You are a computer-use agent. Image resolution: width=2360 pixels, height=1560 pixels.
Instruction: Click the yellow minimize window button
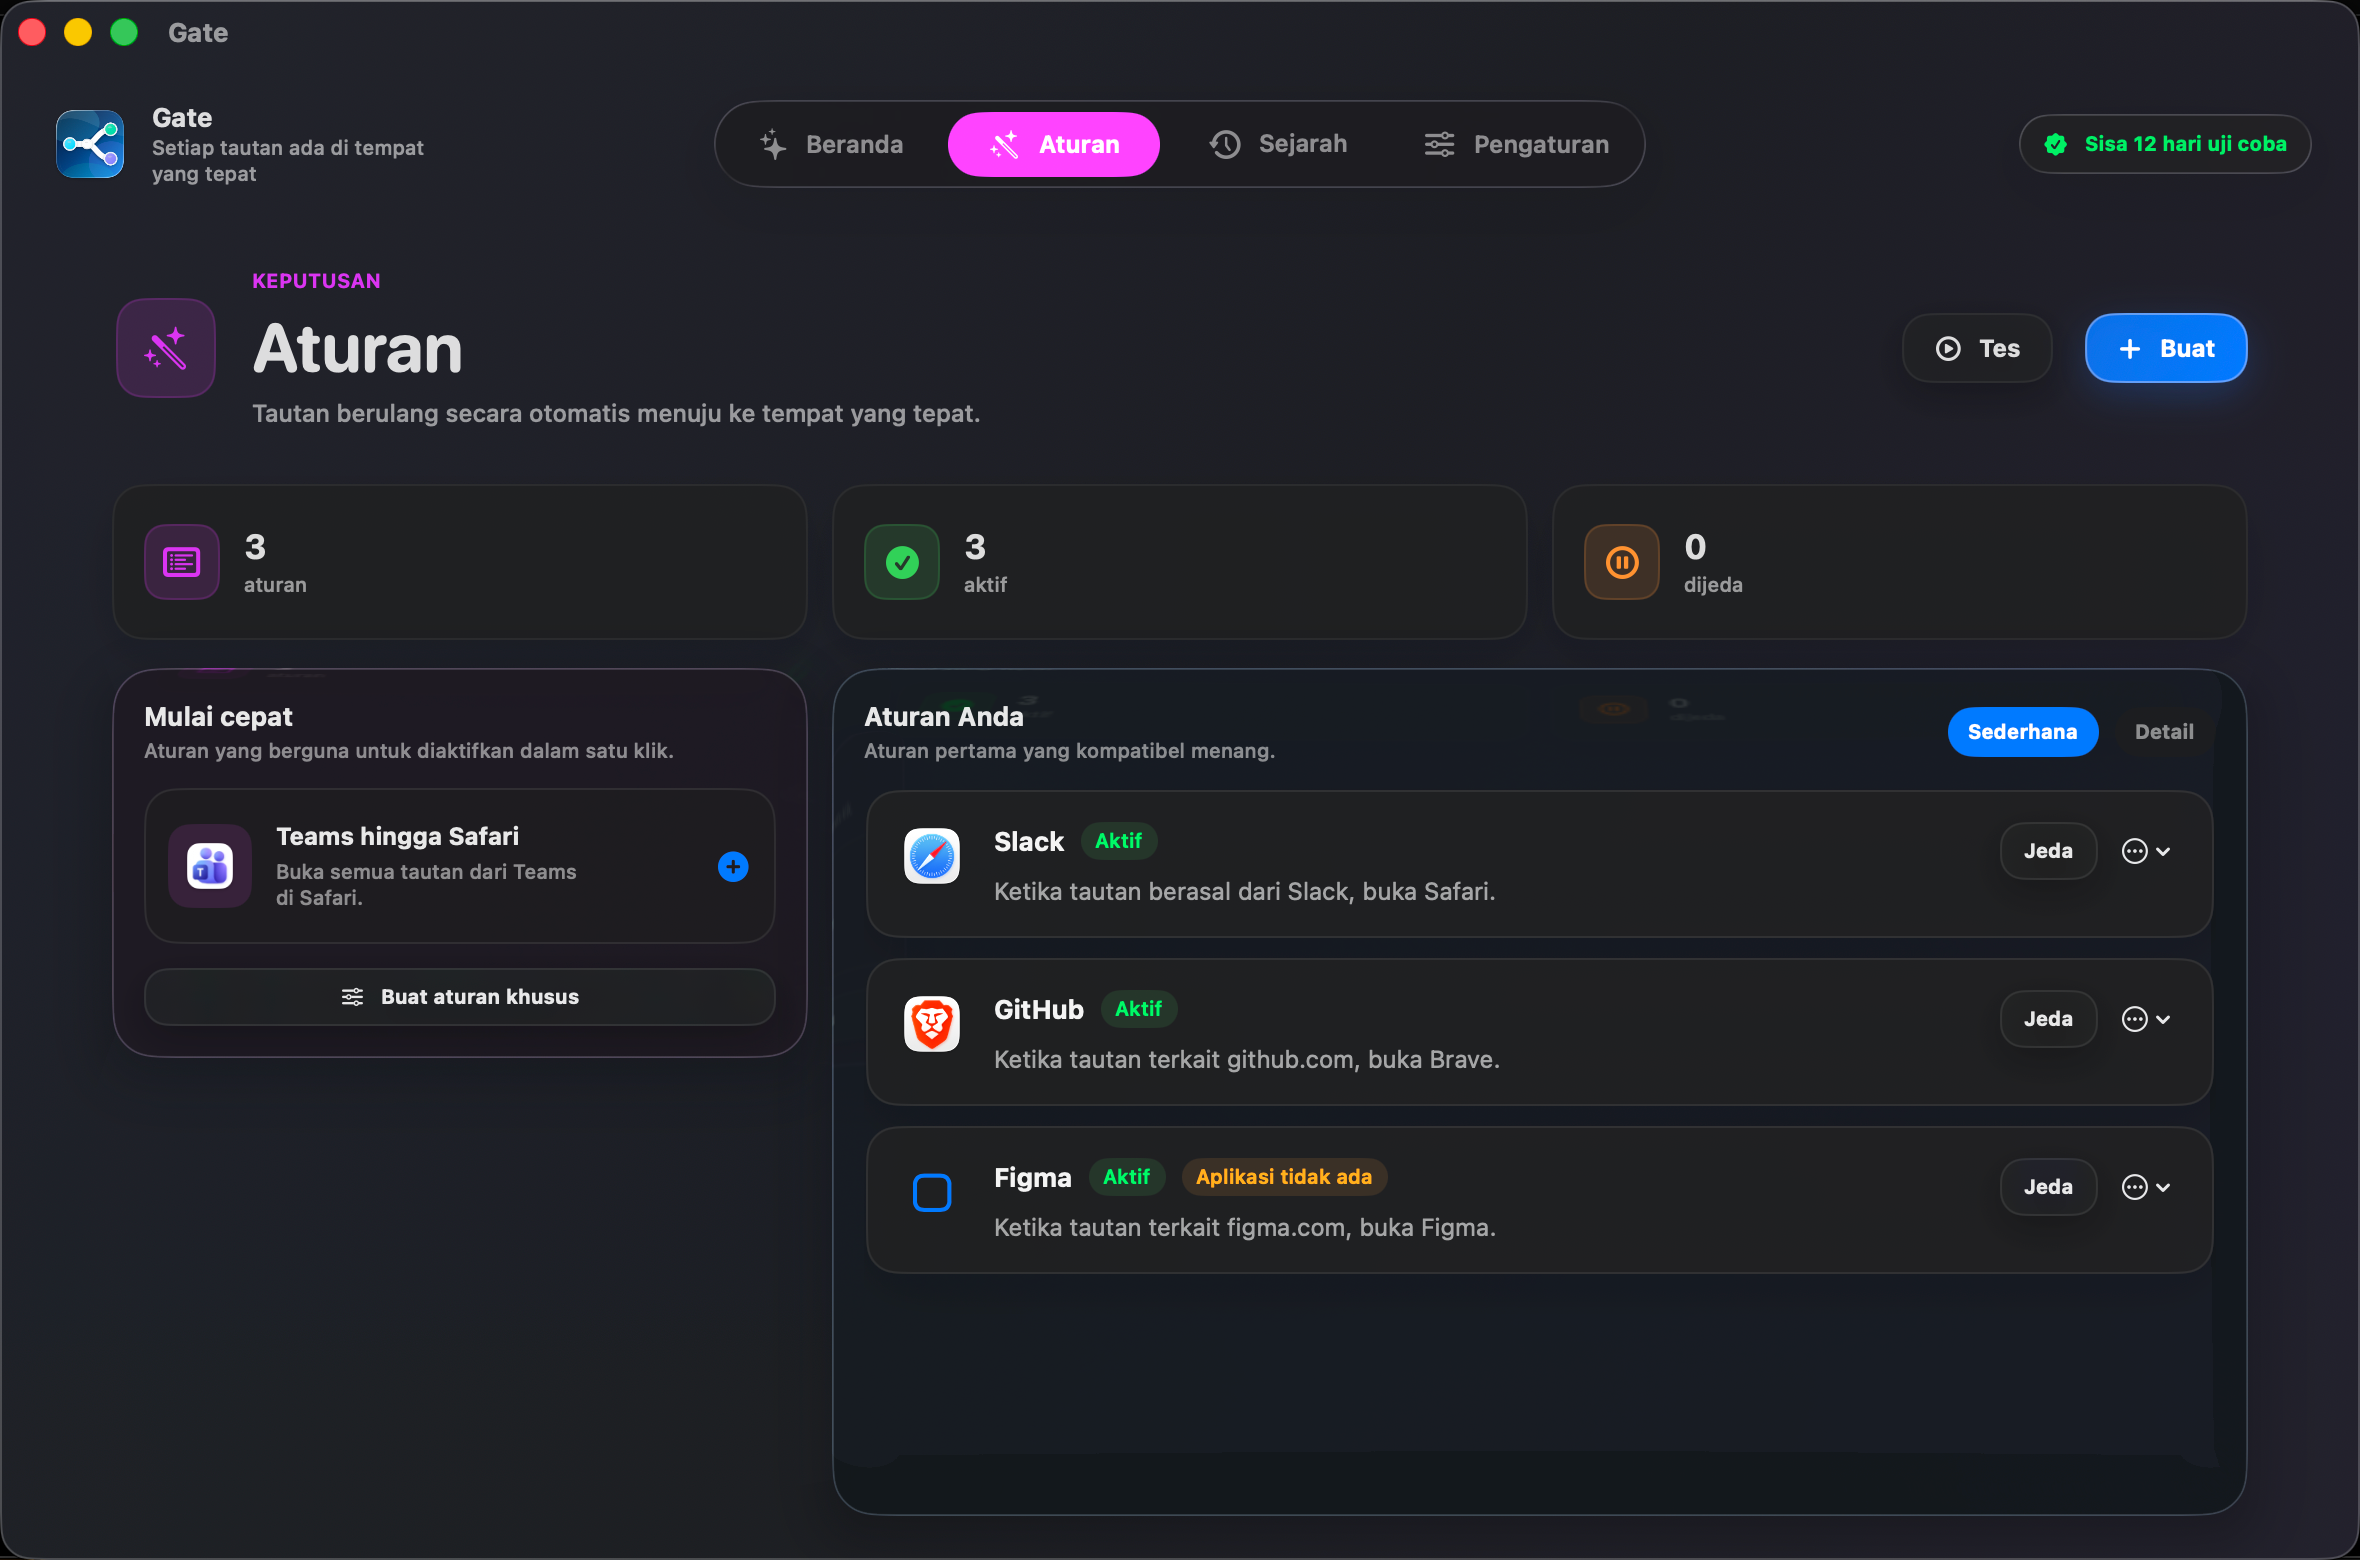(x=78, y=32)
